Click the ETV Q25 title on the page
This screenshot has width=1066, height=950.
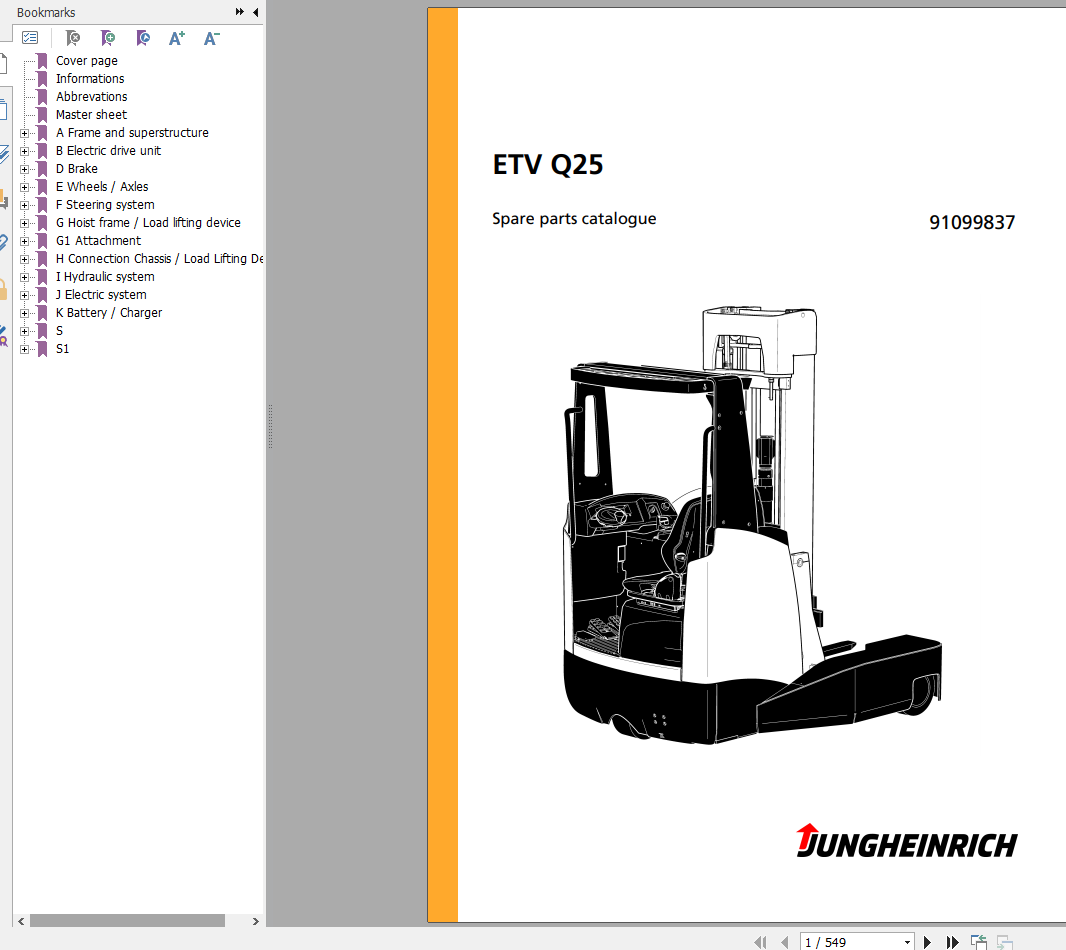[x=547, y=165]
